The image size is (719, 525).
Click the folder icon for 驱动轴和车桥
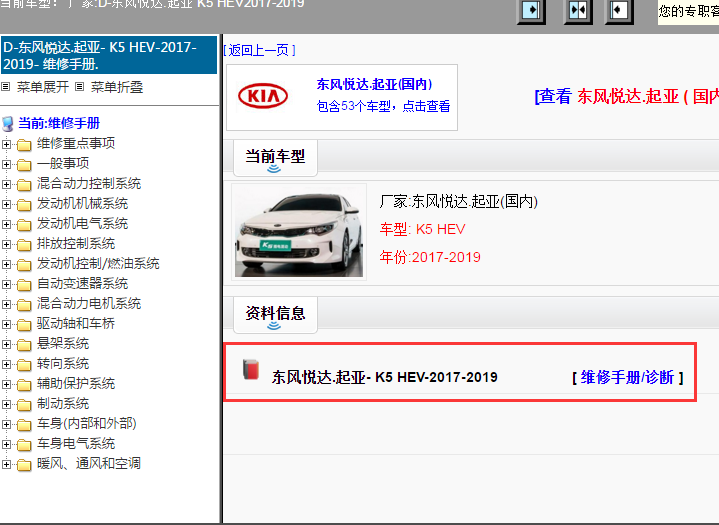click(24, 325)
